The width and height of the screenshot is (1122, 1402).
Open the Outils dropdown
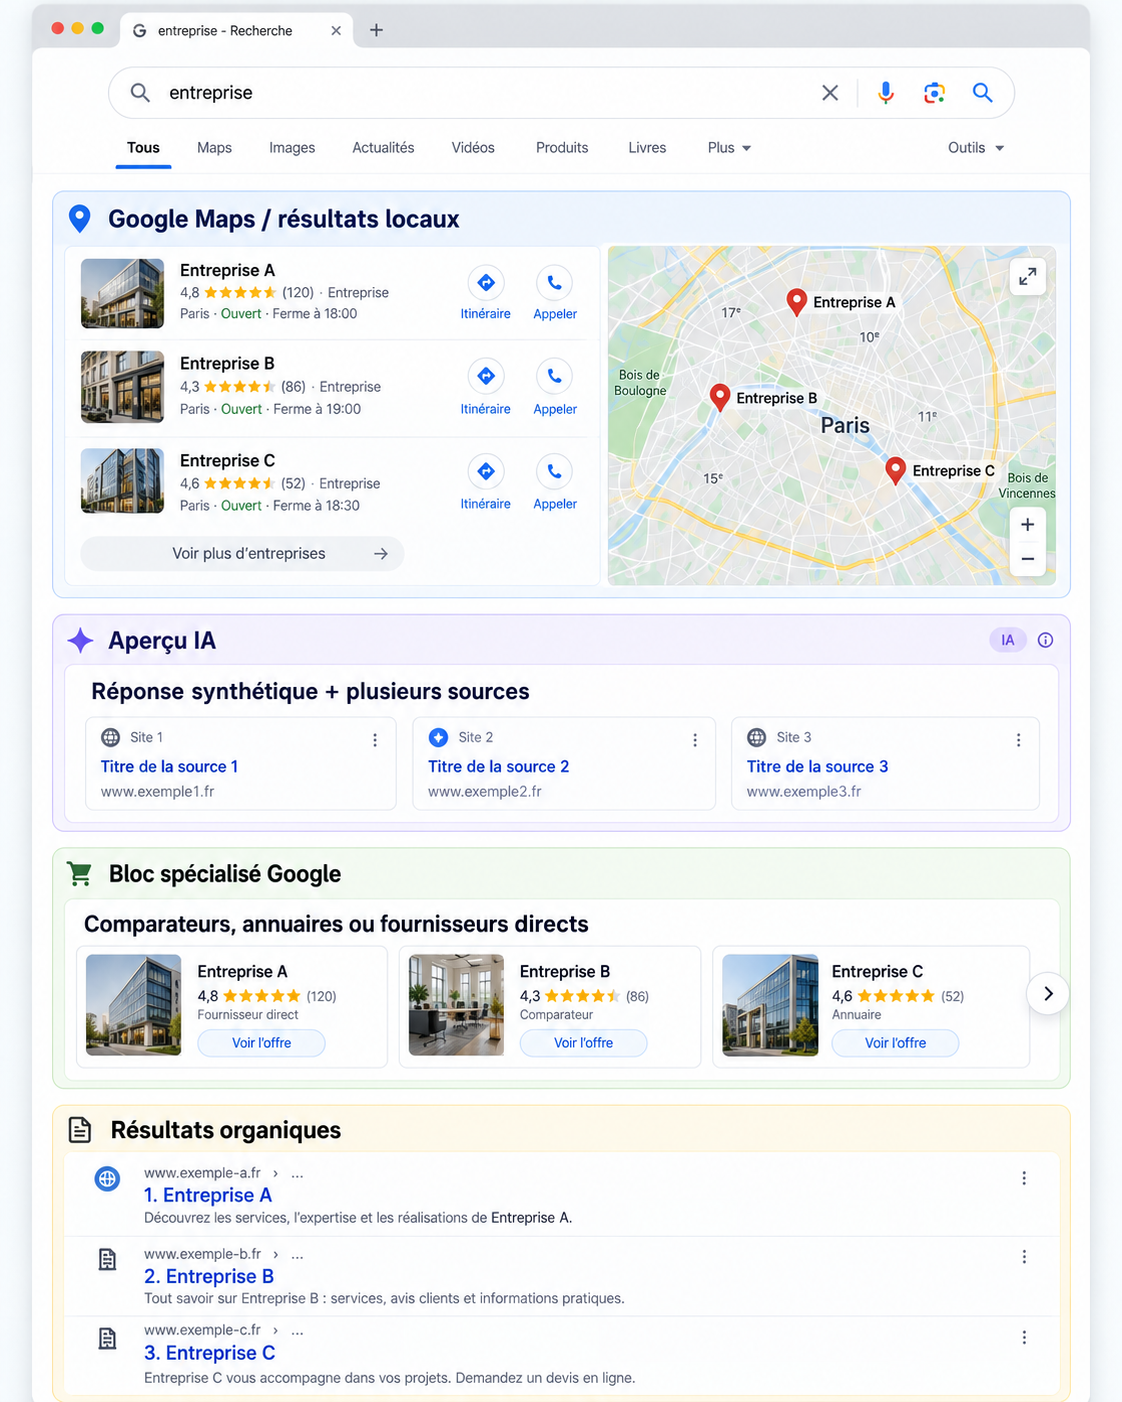click(976, 148)
